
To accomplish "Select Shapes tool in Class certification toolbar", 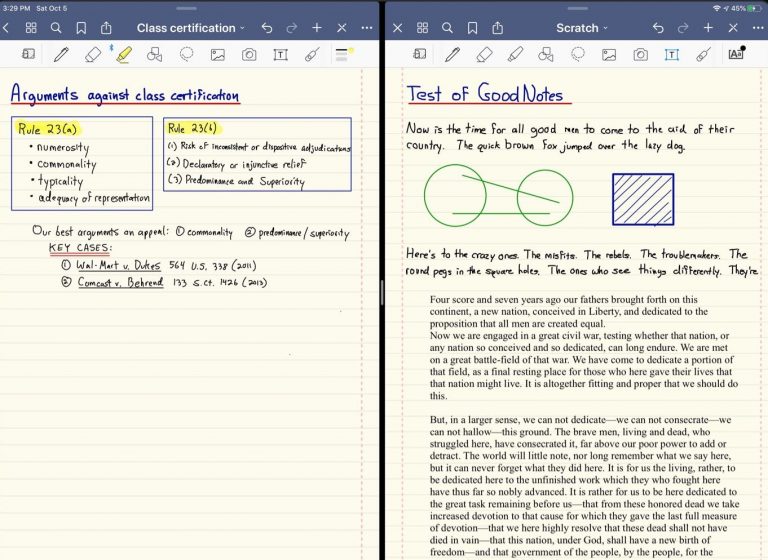I will [x=155, y=54].
